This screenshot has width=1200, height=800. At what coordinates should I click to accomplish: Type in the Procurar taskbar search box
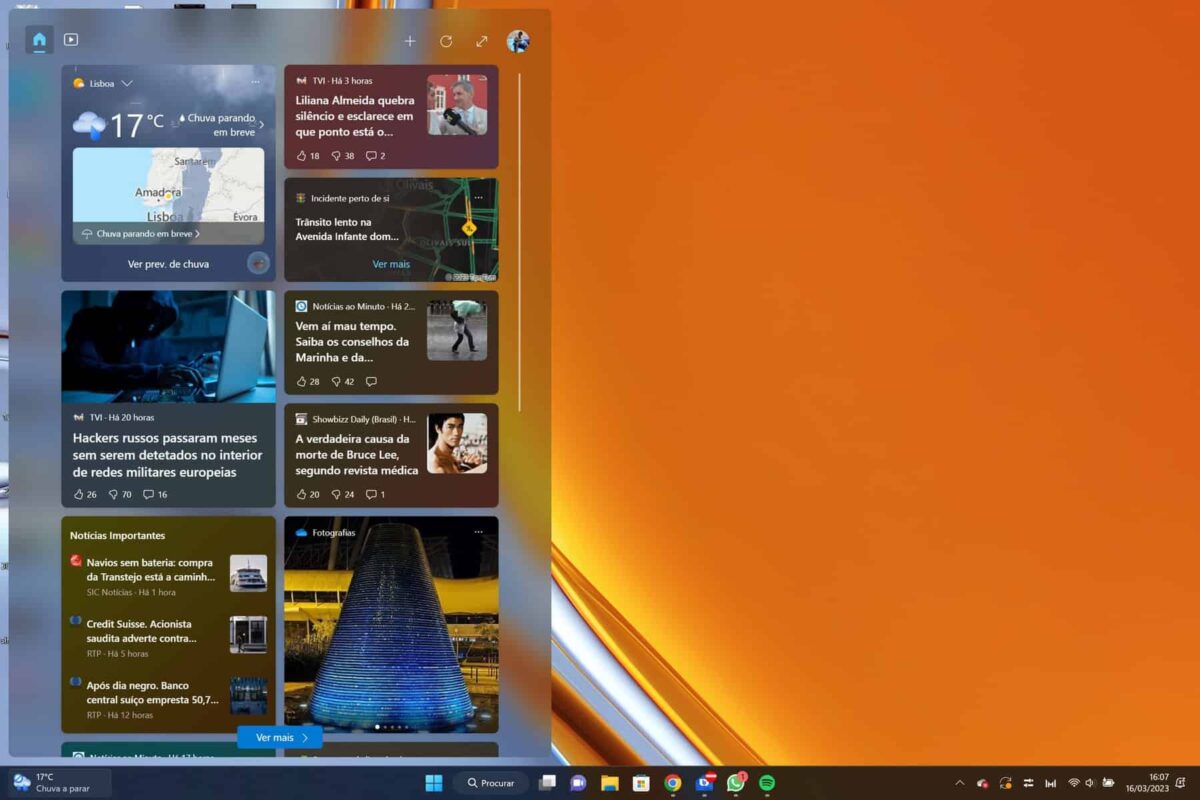(x=490, y=783)
